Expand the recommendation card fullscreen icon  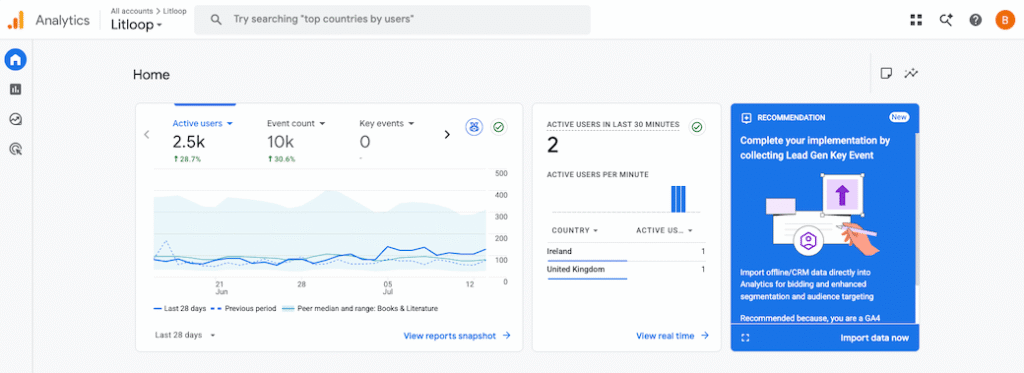point(746,338)
